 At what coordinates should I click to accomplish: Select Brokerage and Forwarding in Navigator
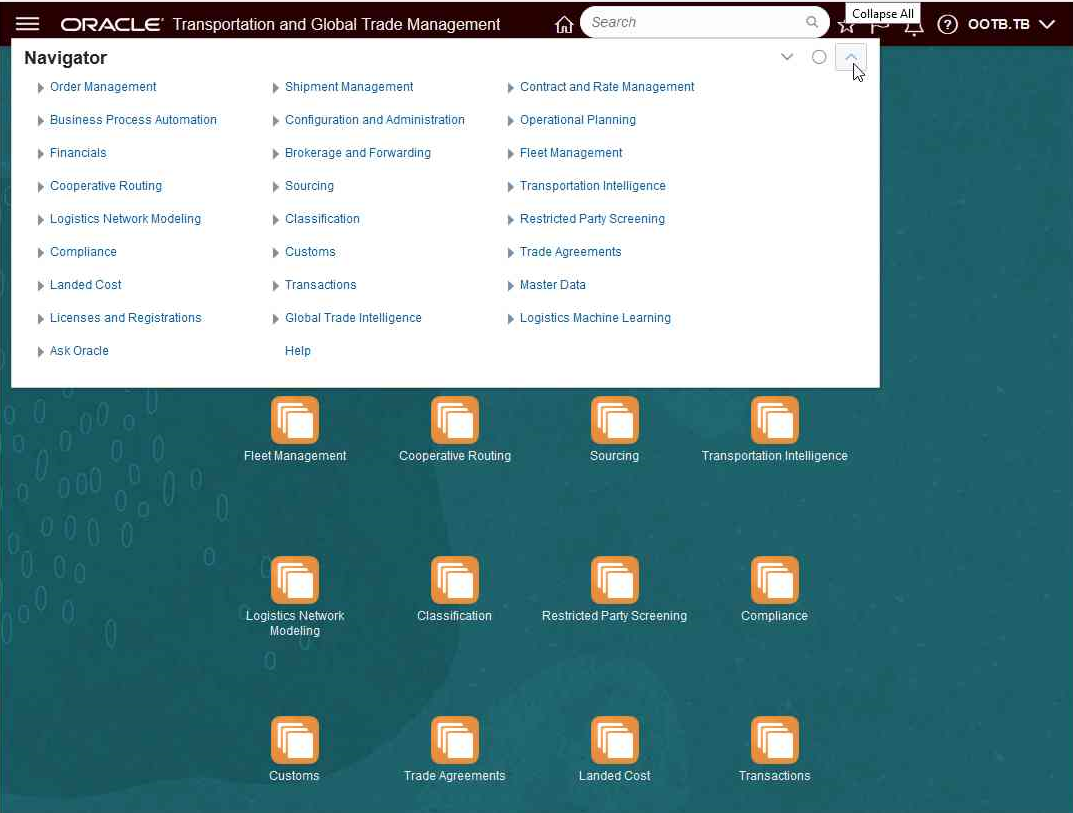coord(358,153)
